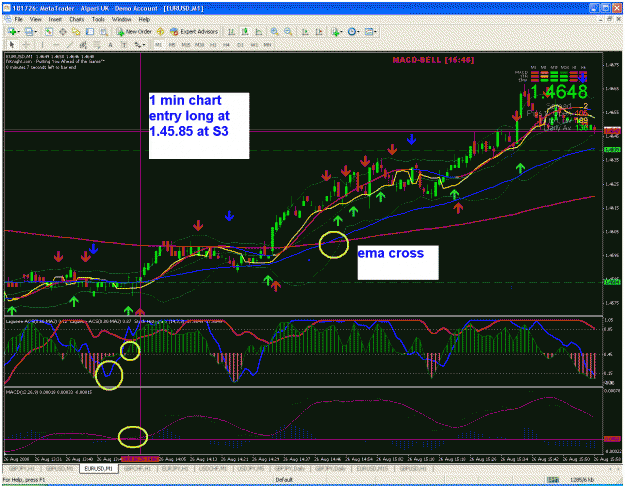Open the Profiles icon in toolbar

pos(29,31)
